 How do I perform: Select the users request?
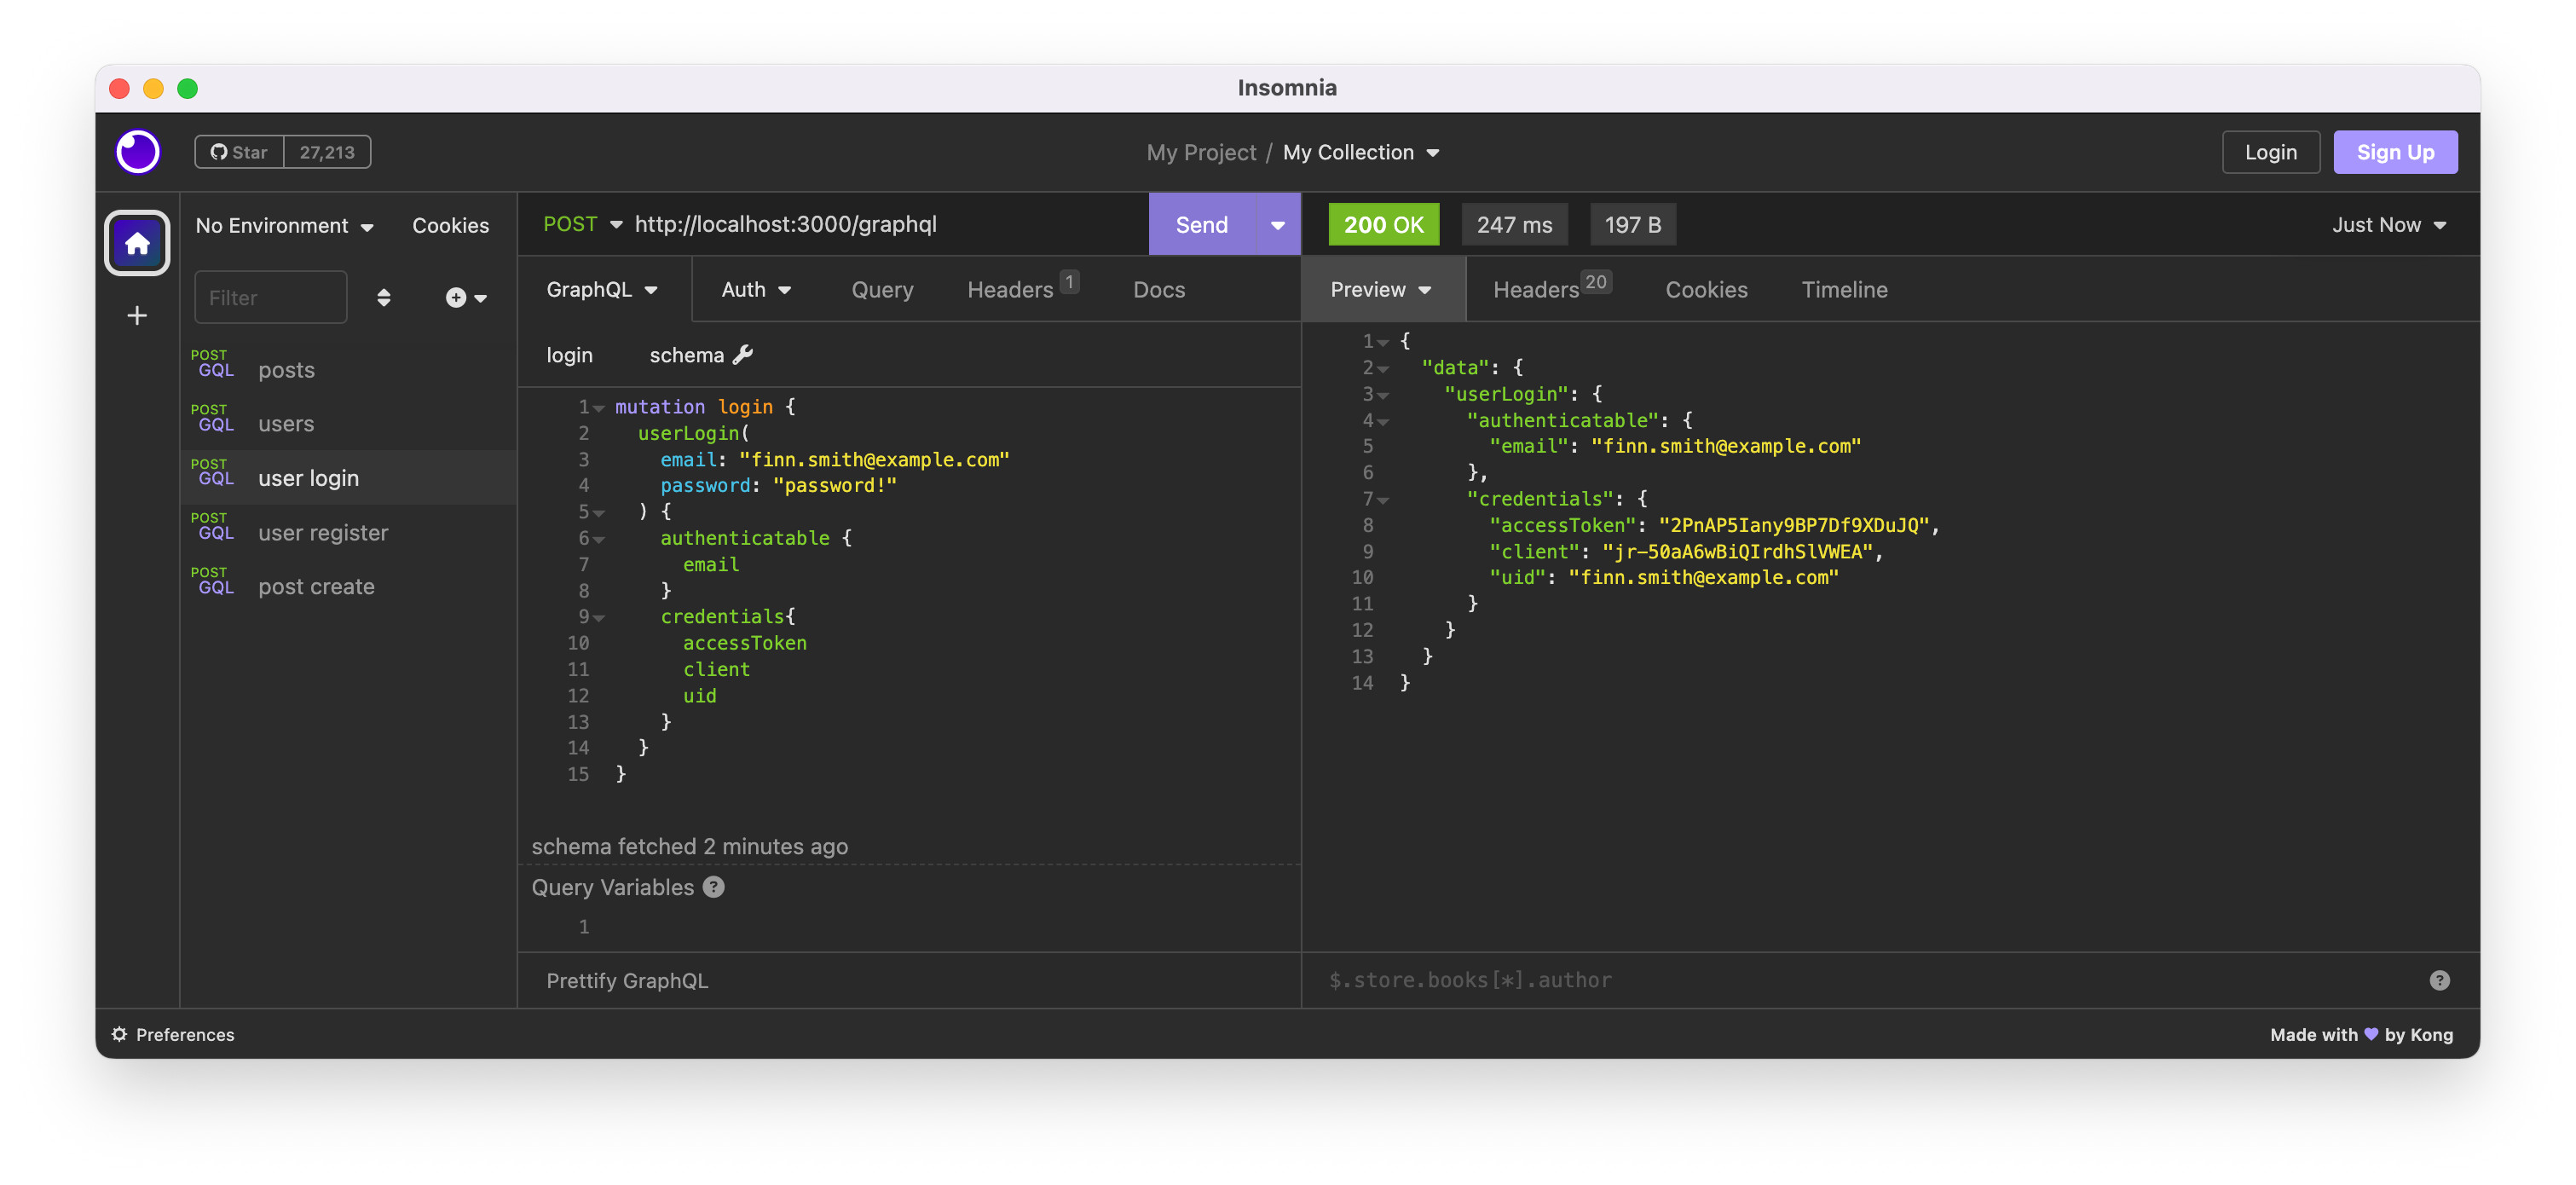click(349, 424)
